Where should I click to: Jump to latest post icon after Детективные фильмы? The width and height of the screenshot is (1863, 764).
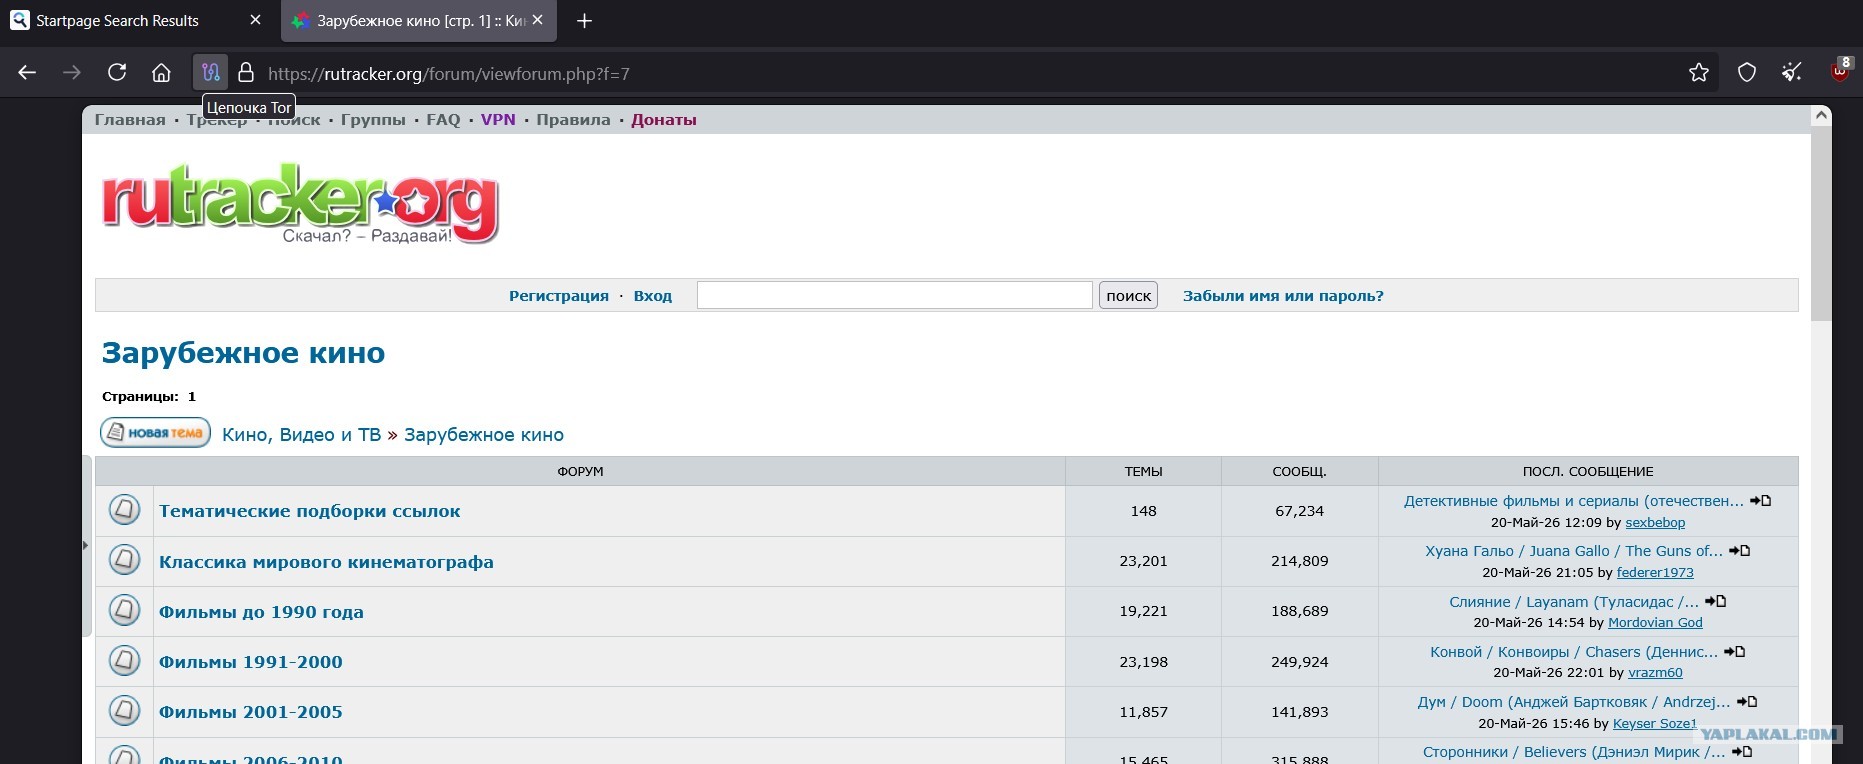tap(1761, 501)
